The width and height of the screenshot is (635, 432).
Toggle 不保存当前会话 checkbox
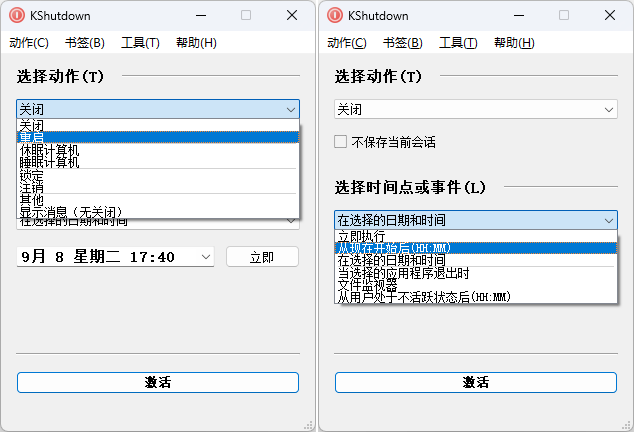(x=341, y=142)
